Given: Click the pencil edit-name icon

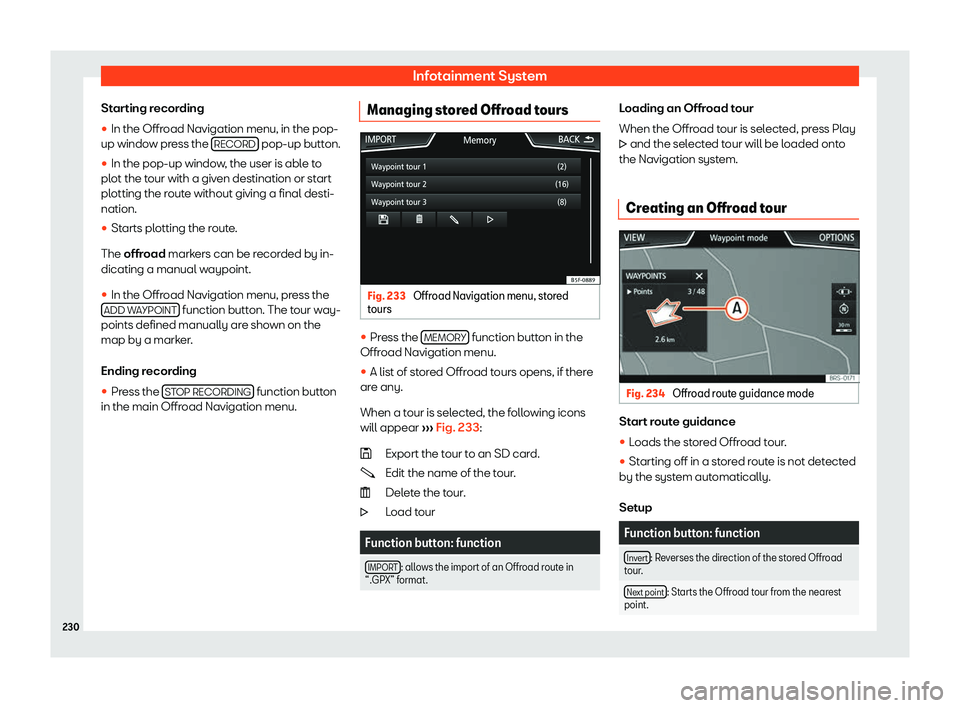Looking at the screenshot, I should click(453, 220).
